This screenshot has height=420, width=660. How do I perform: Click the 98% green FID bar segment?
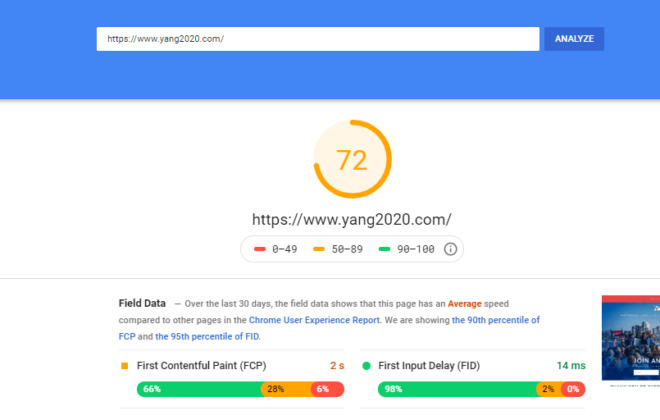pyautogui.click(x=458, y=389)
